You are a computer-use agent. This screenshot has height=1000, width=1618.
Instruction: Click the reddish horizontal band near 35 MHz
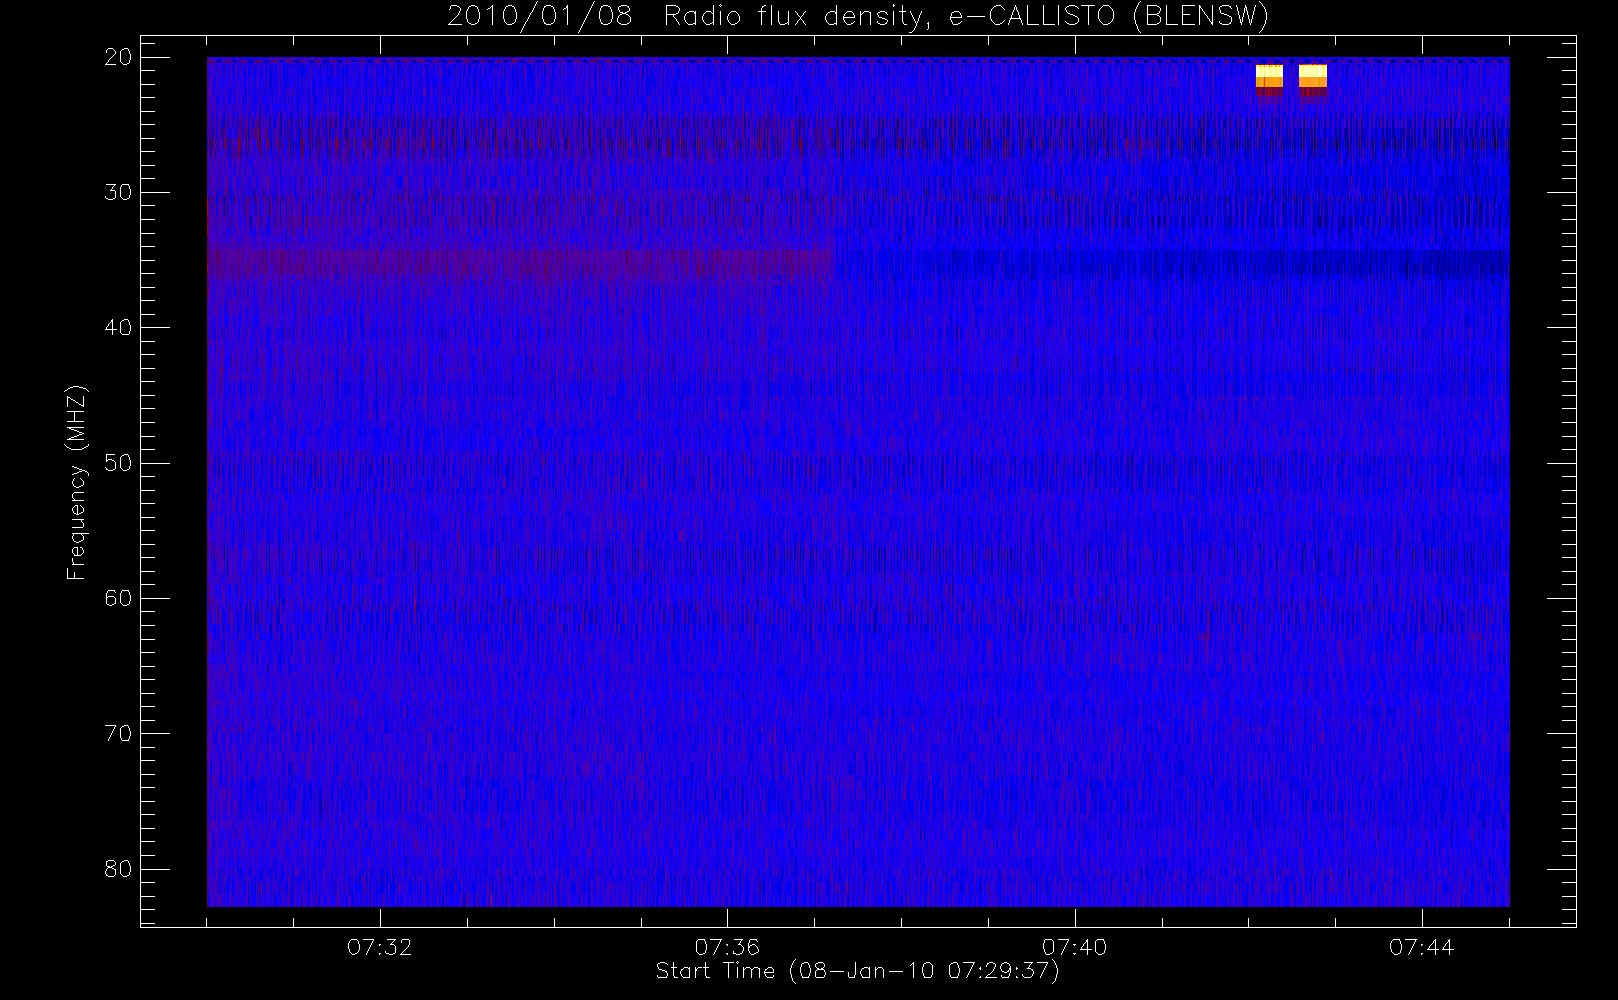[520, 262]
